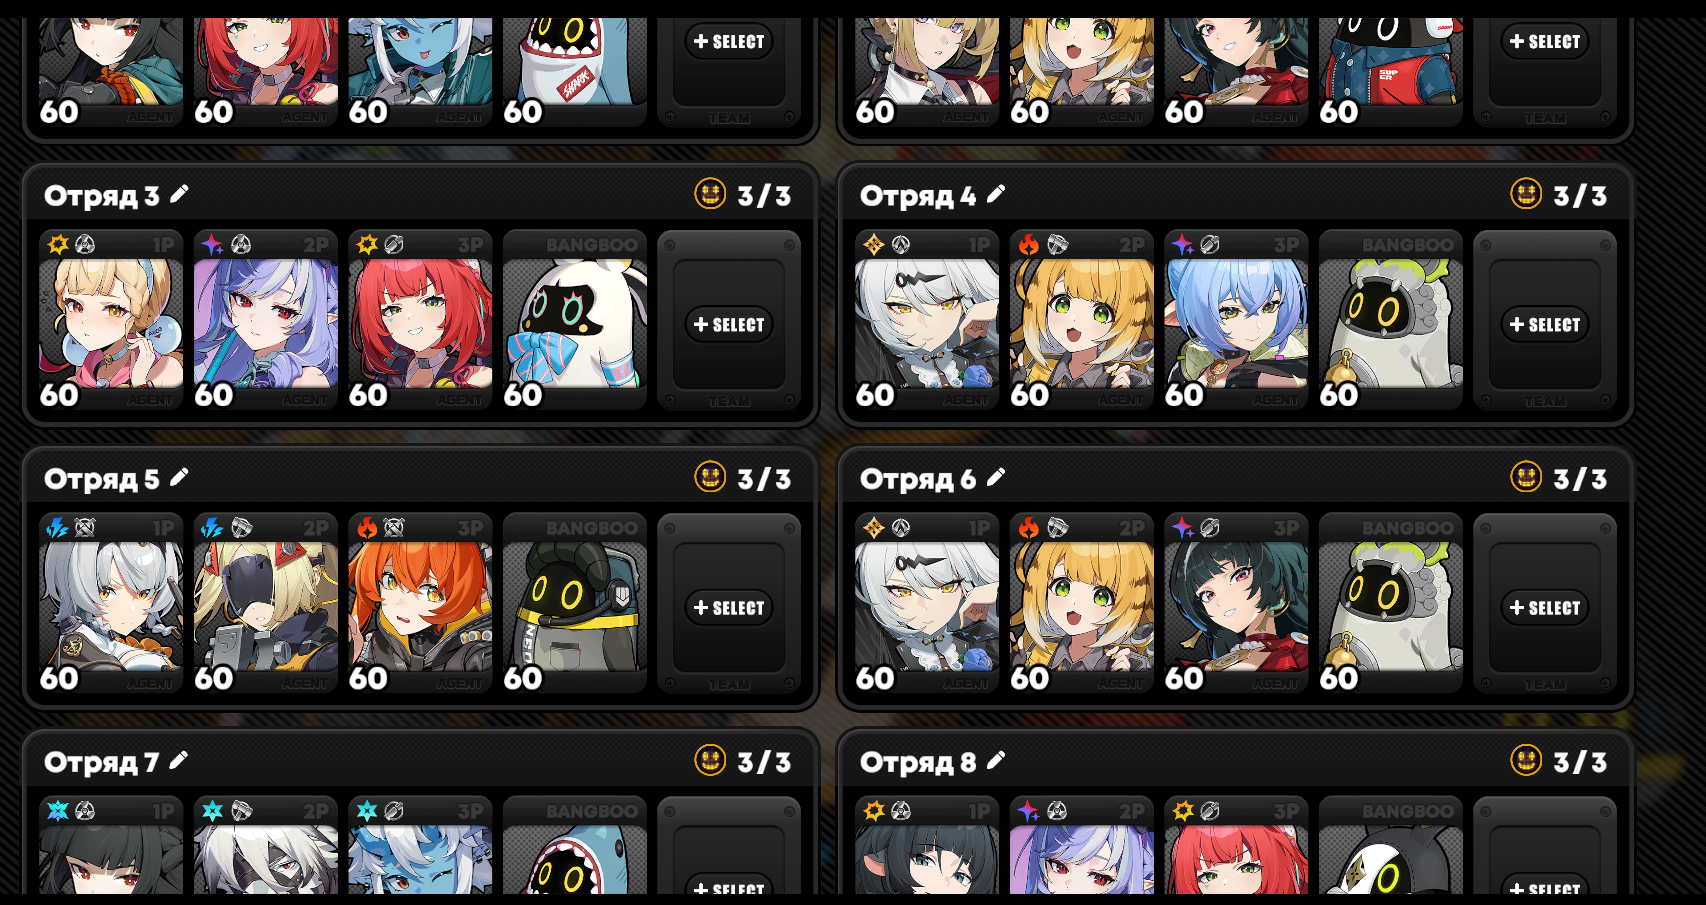Click + SELECT in the Отряд 6 team slot
Viewport: 1706px width, 905px height.
click(x=1545, y=607)
